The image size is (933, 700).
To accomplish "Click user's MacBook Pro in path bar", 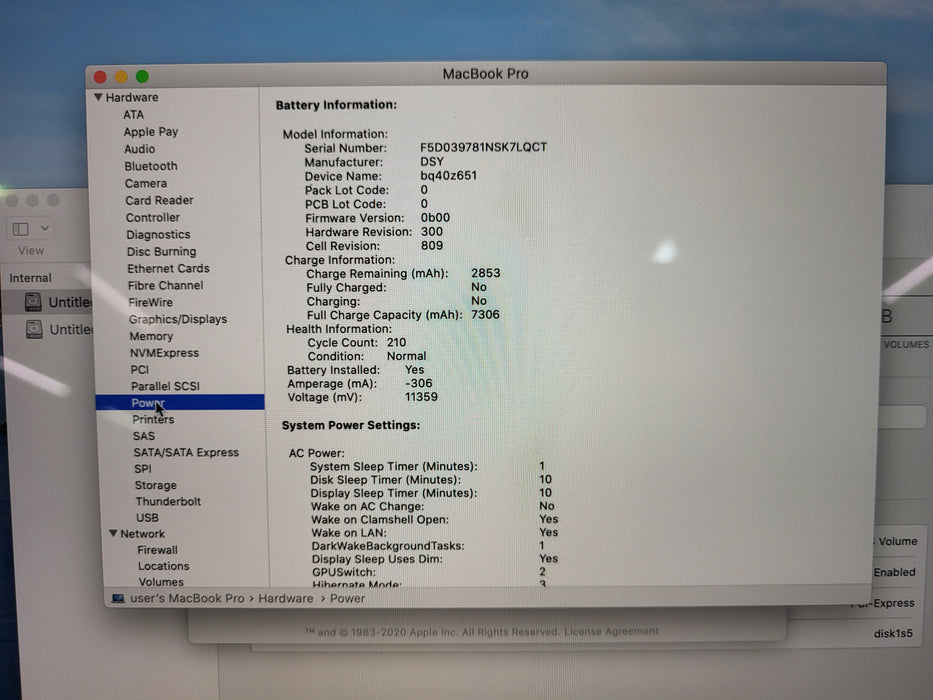I will point(187,598).
